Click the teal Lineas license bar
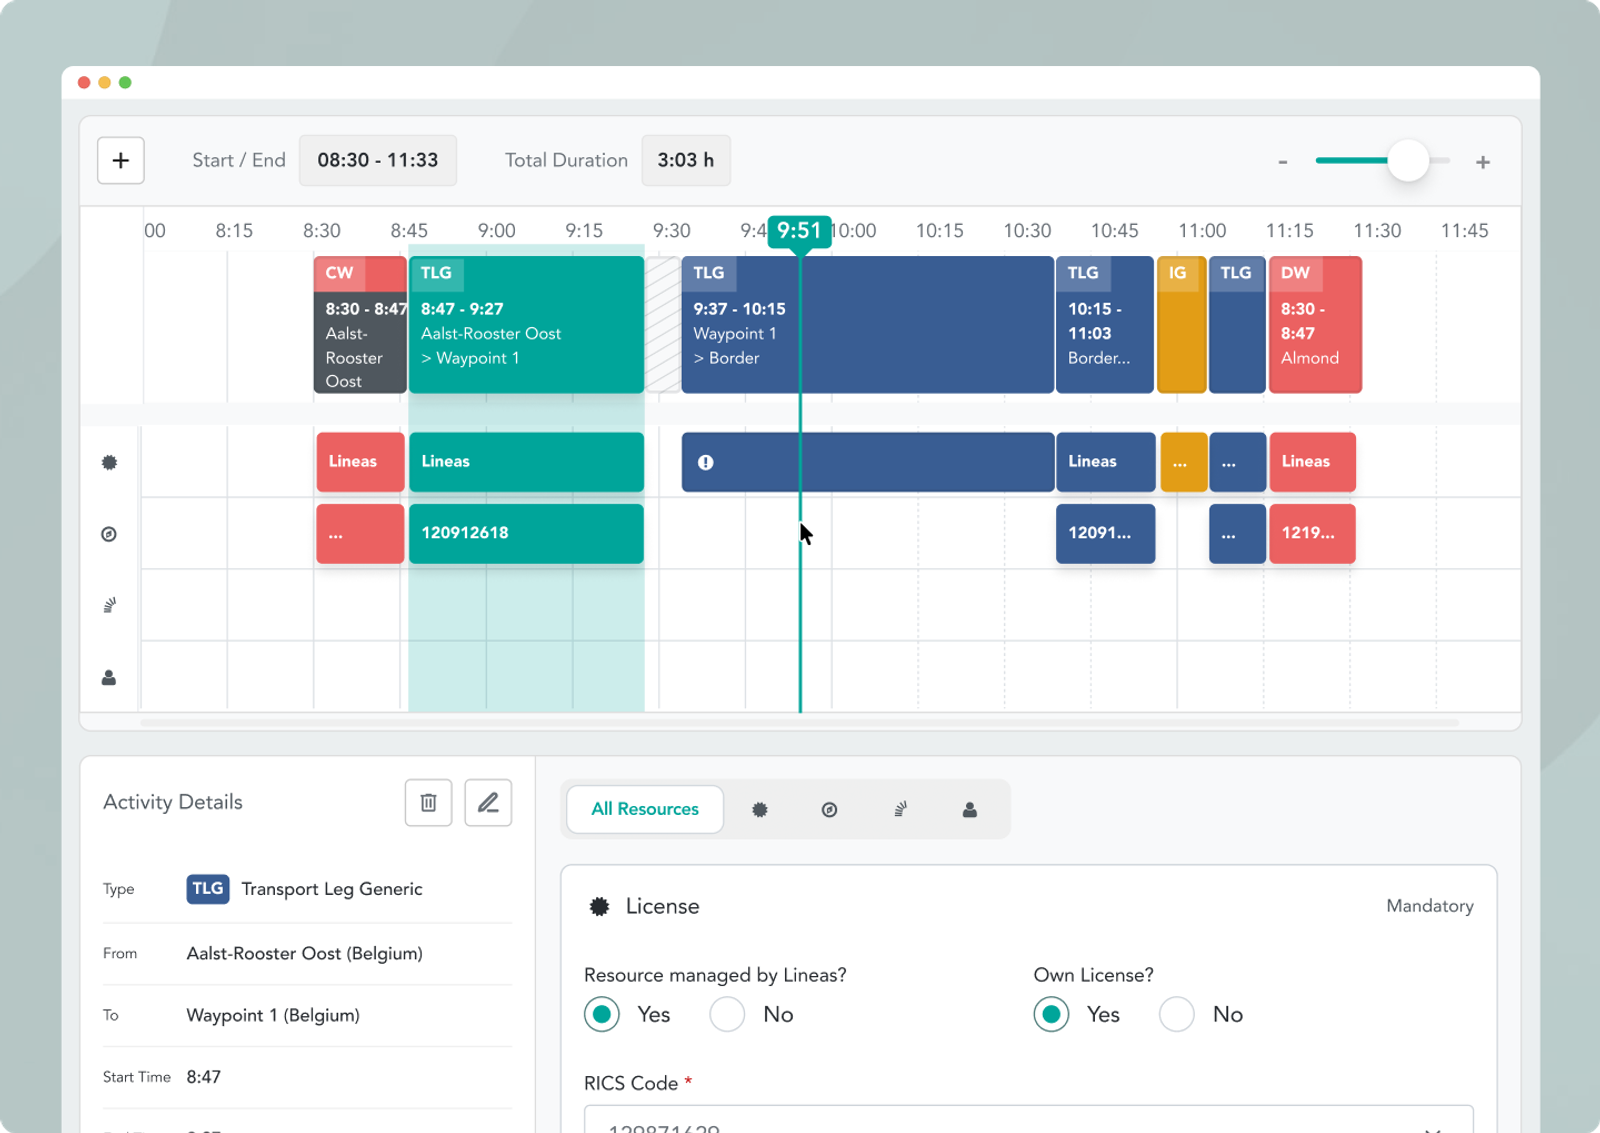The height and width of the screenshot is (1133, 1600). coord(526,462)
